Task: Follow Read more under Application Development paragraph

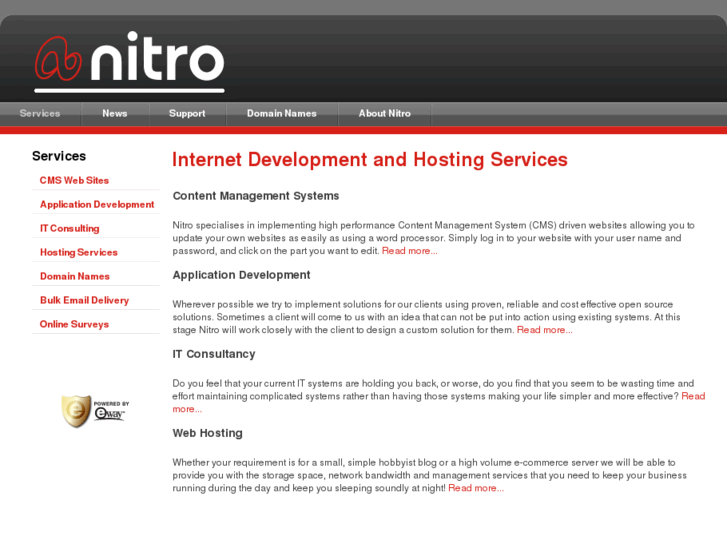Action: pyautogui.click(x=544, y=330)
